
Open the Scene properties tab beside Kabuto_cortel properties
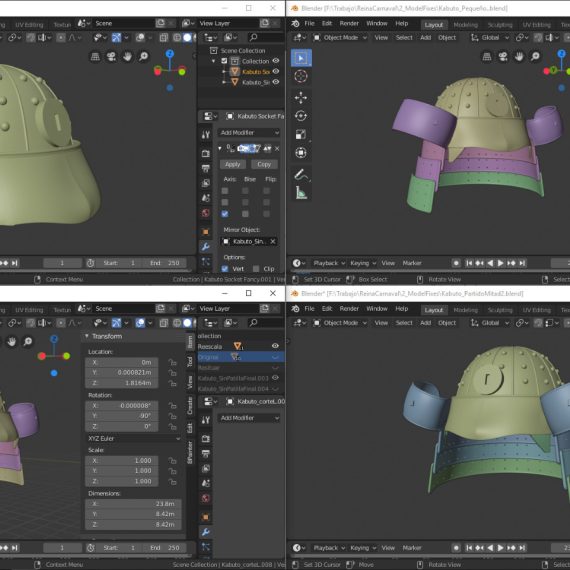click(205, 483)
